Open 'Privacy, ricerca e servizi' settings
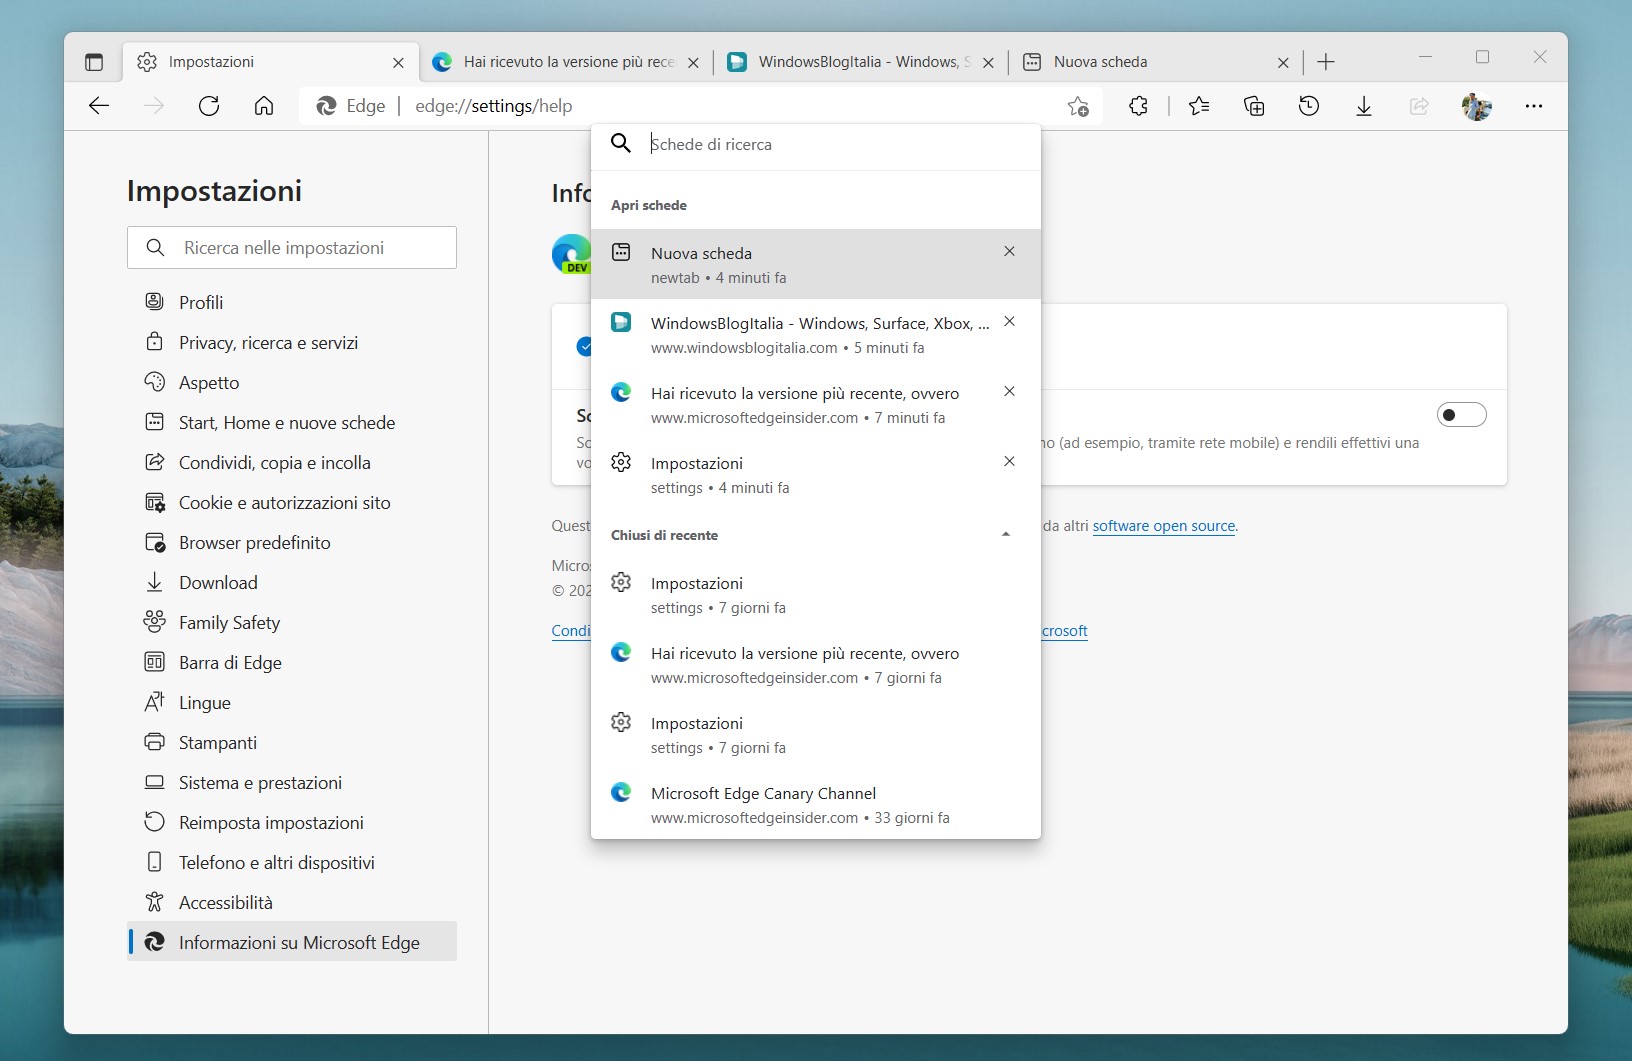 point(292,342)
